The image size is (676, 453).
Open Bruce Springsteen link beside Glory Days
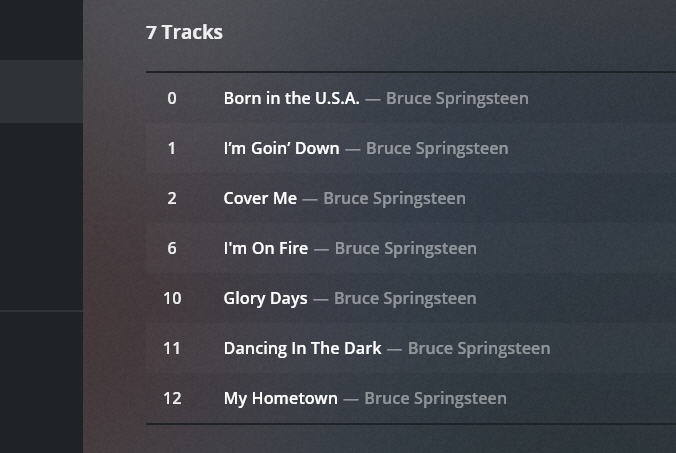point(405,298)
